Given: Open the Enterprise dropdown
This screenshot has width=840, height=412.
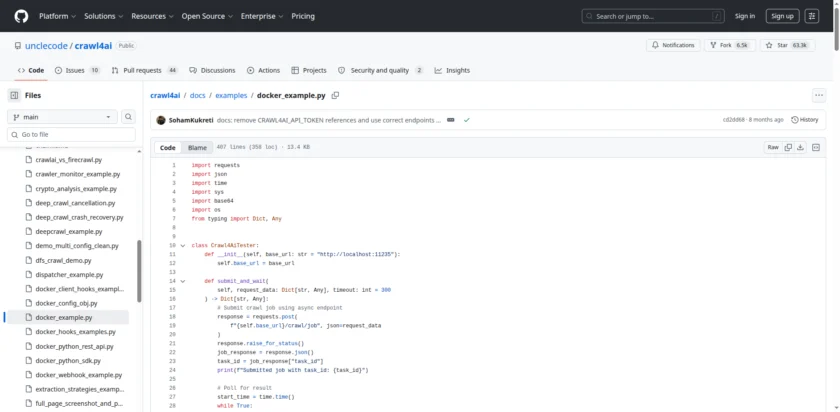Looking at the screenshot, I should 262,16.
